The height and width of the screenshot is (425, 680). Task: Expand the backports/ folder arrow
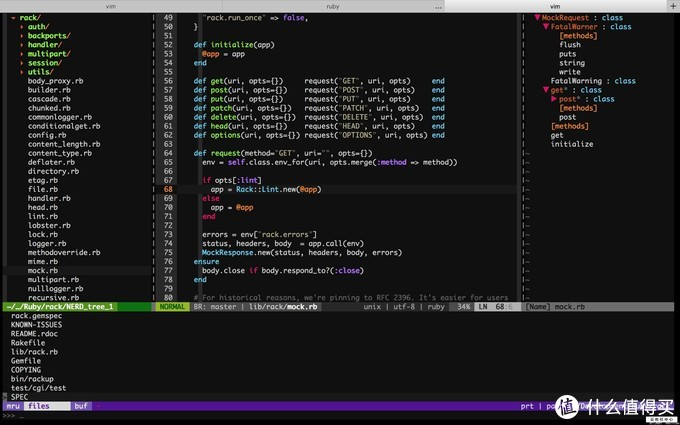click(22, 36)
